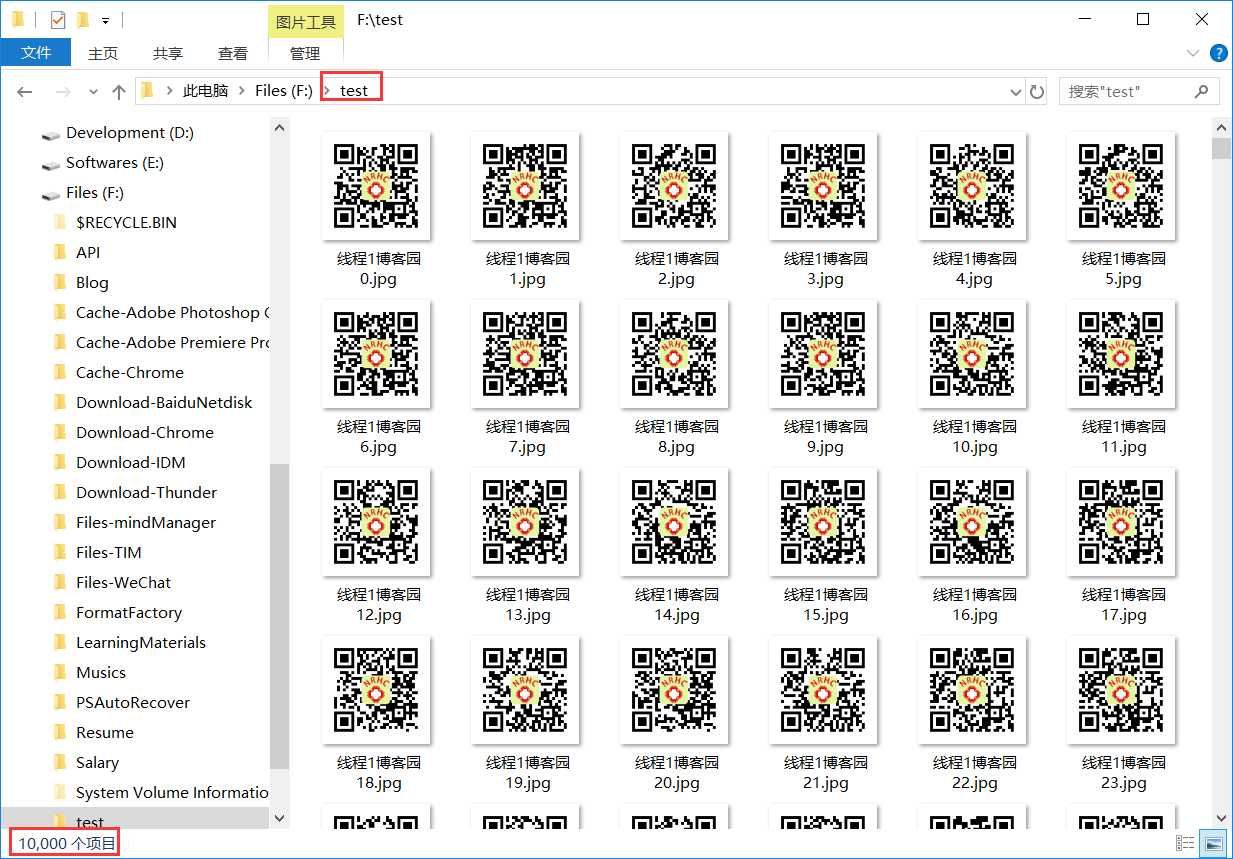The height and width of the screenshot is (859, 1233).
Task: Refresh the test folder view
Action: (1037, 91)
